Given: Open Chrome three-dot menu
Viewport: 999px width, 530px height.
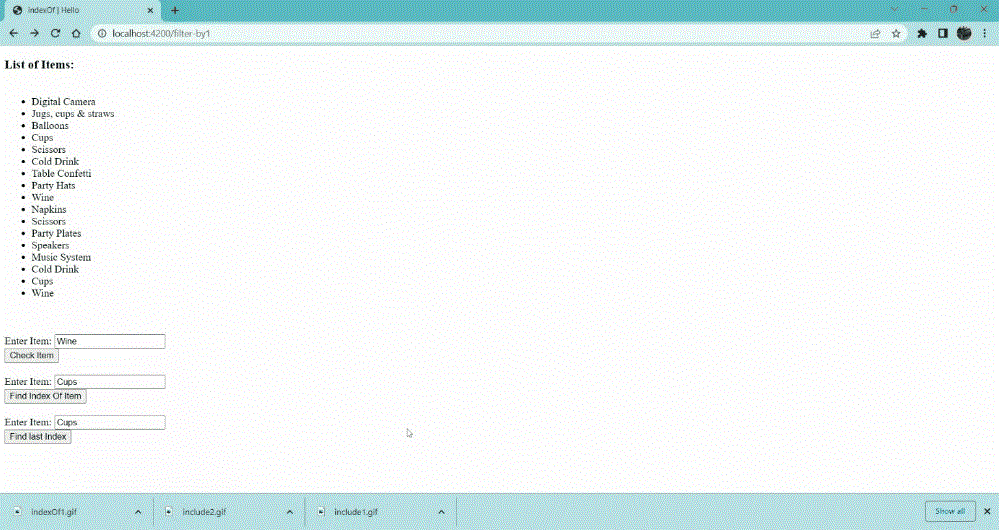Looking at the screenshot, I should point(984,33).
